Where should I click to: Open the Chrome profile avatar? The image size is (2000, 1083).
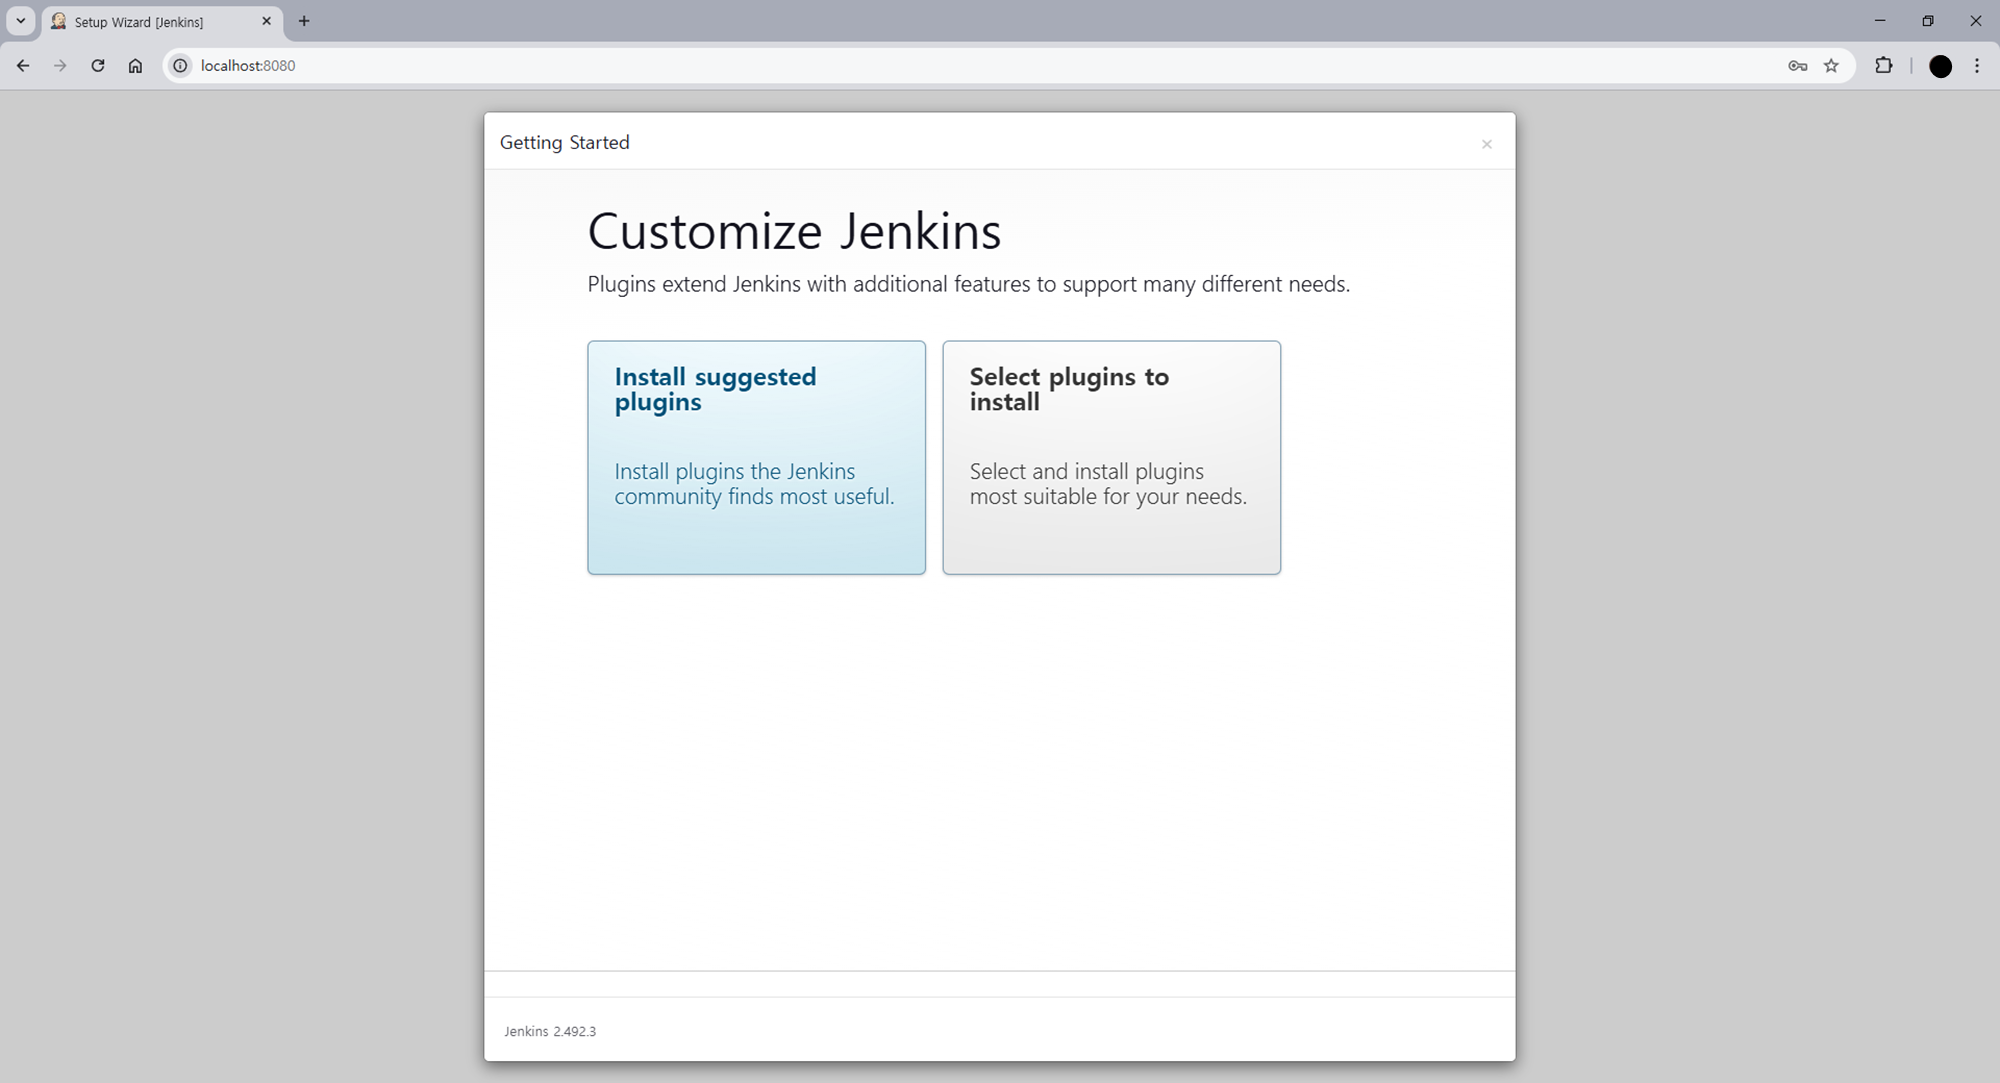1940,66
